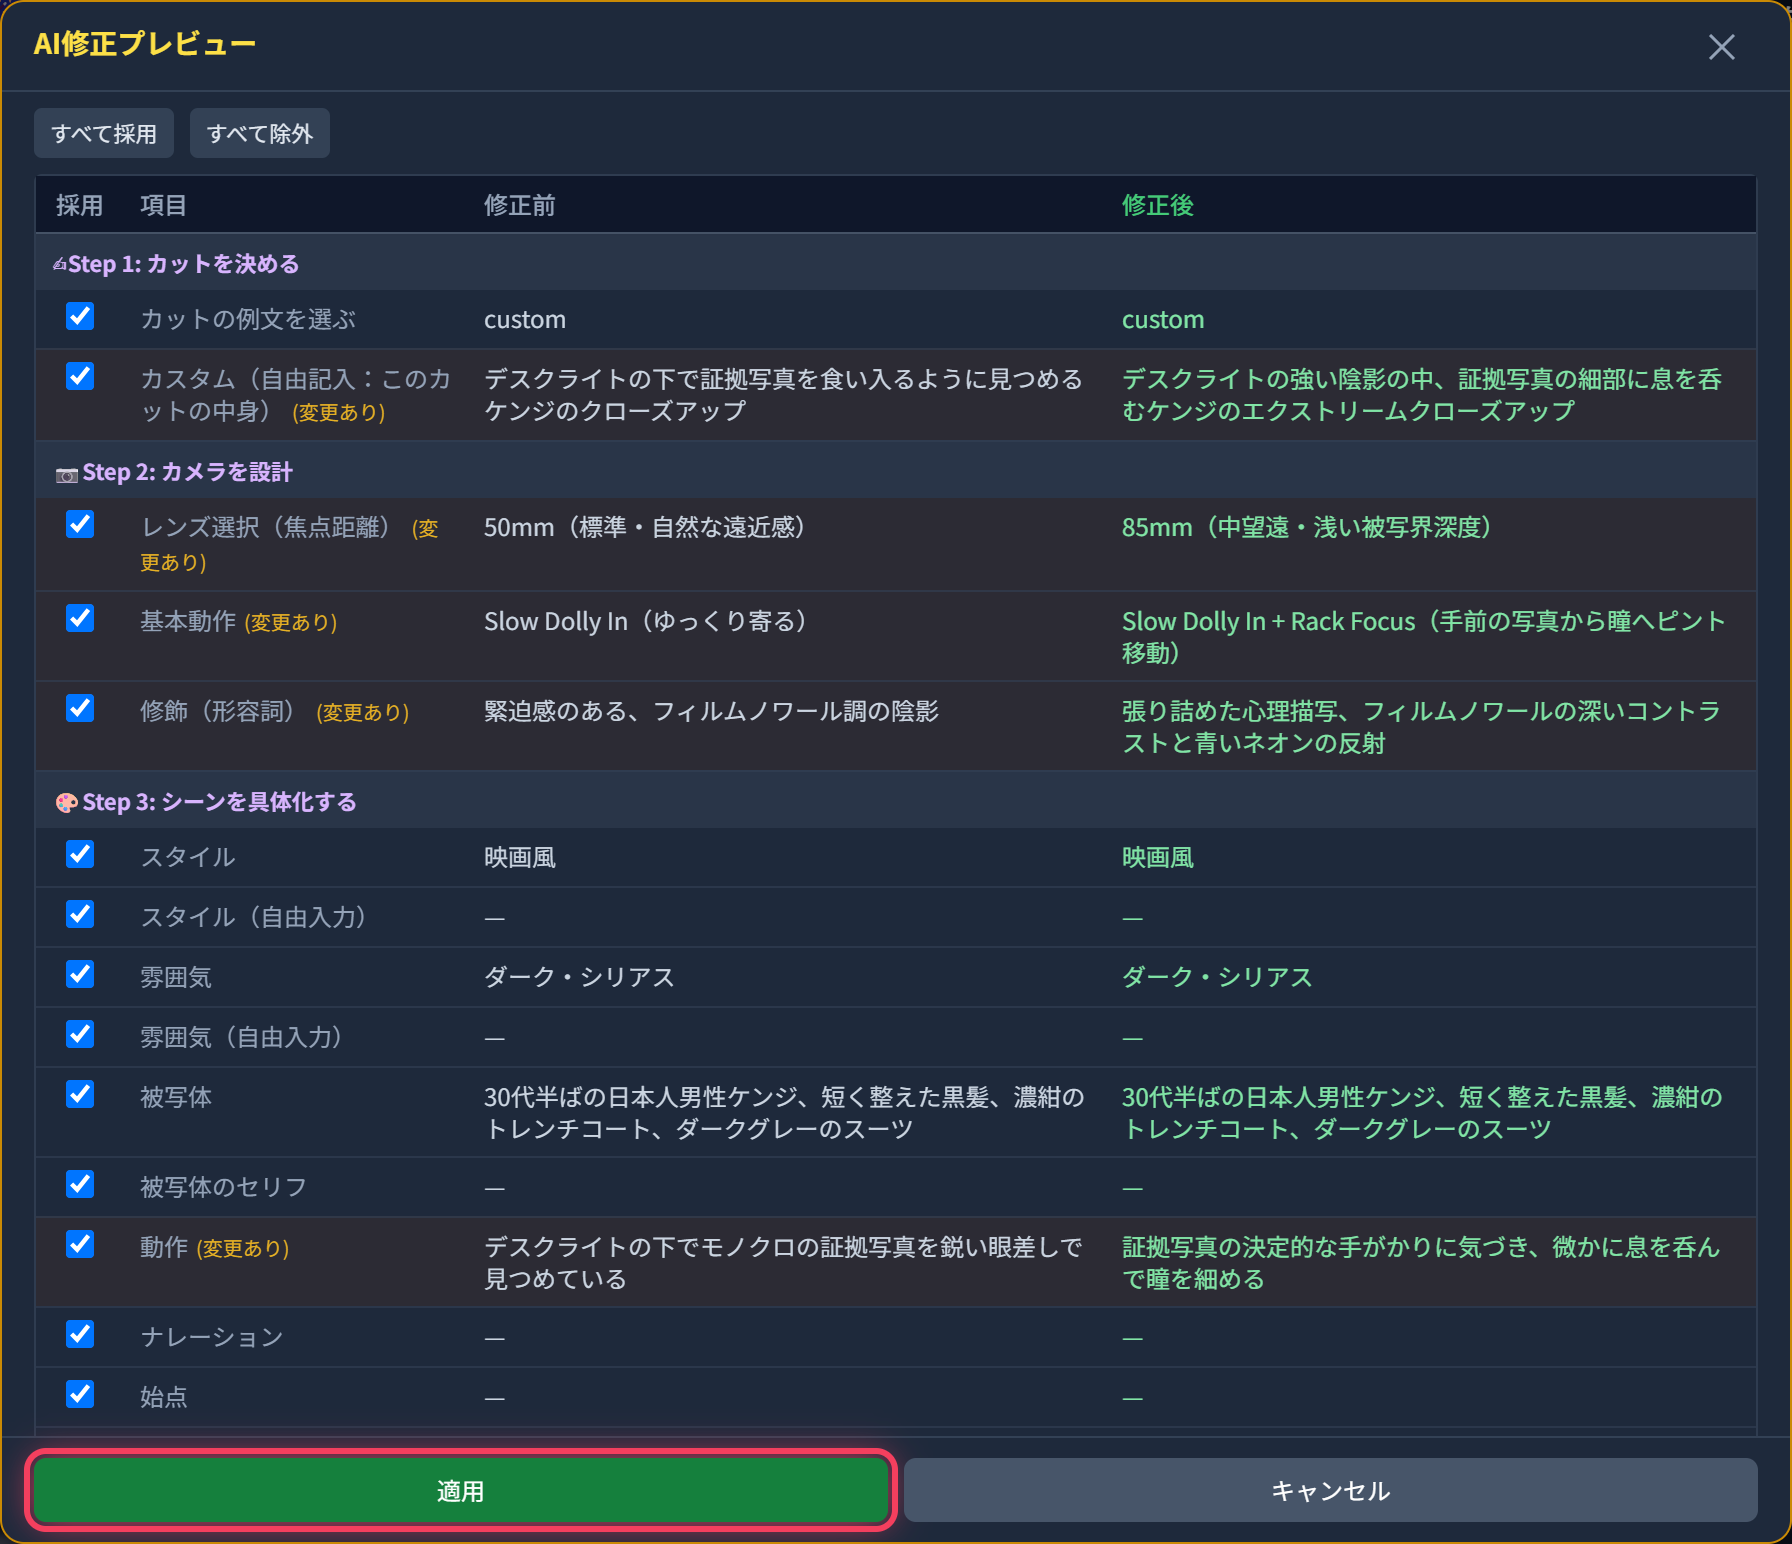Click the AI修正プレビュー dialog title
The width and height of the screenshot is (1792, 1544).
(145, 44)
